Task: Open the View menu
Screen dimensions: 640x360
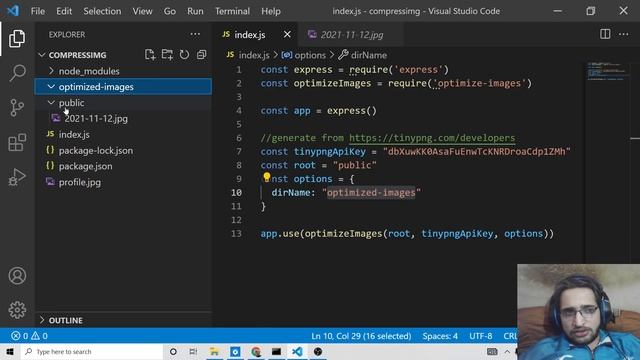Action: 142,11
